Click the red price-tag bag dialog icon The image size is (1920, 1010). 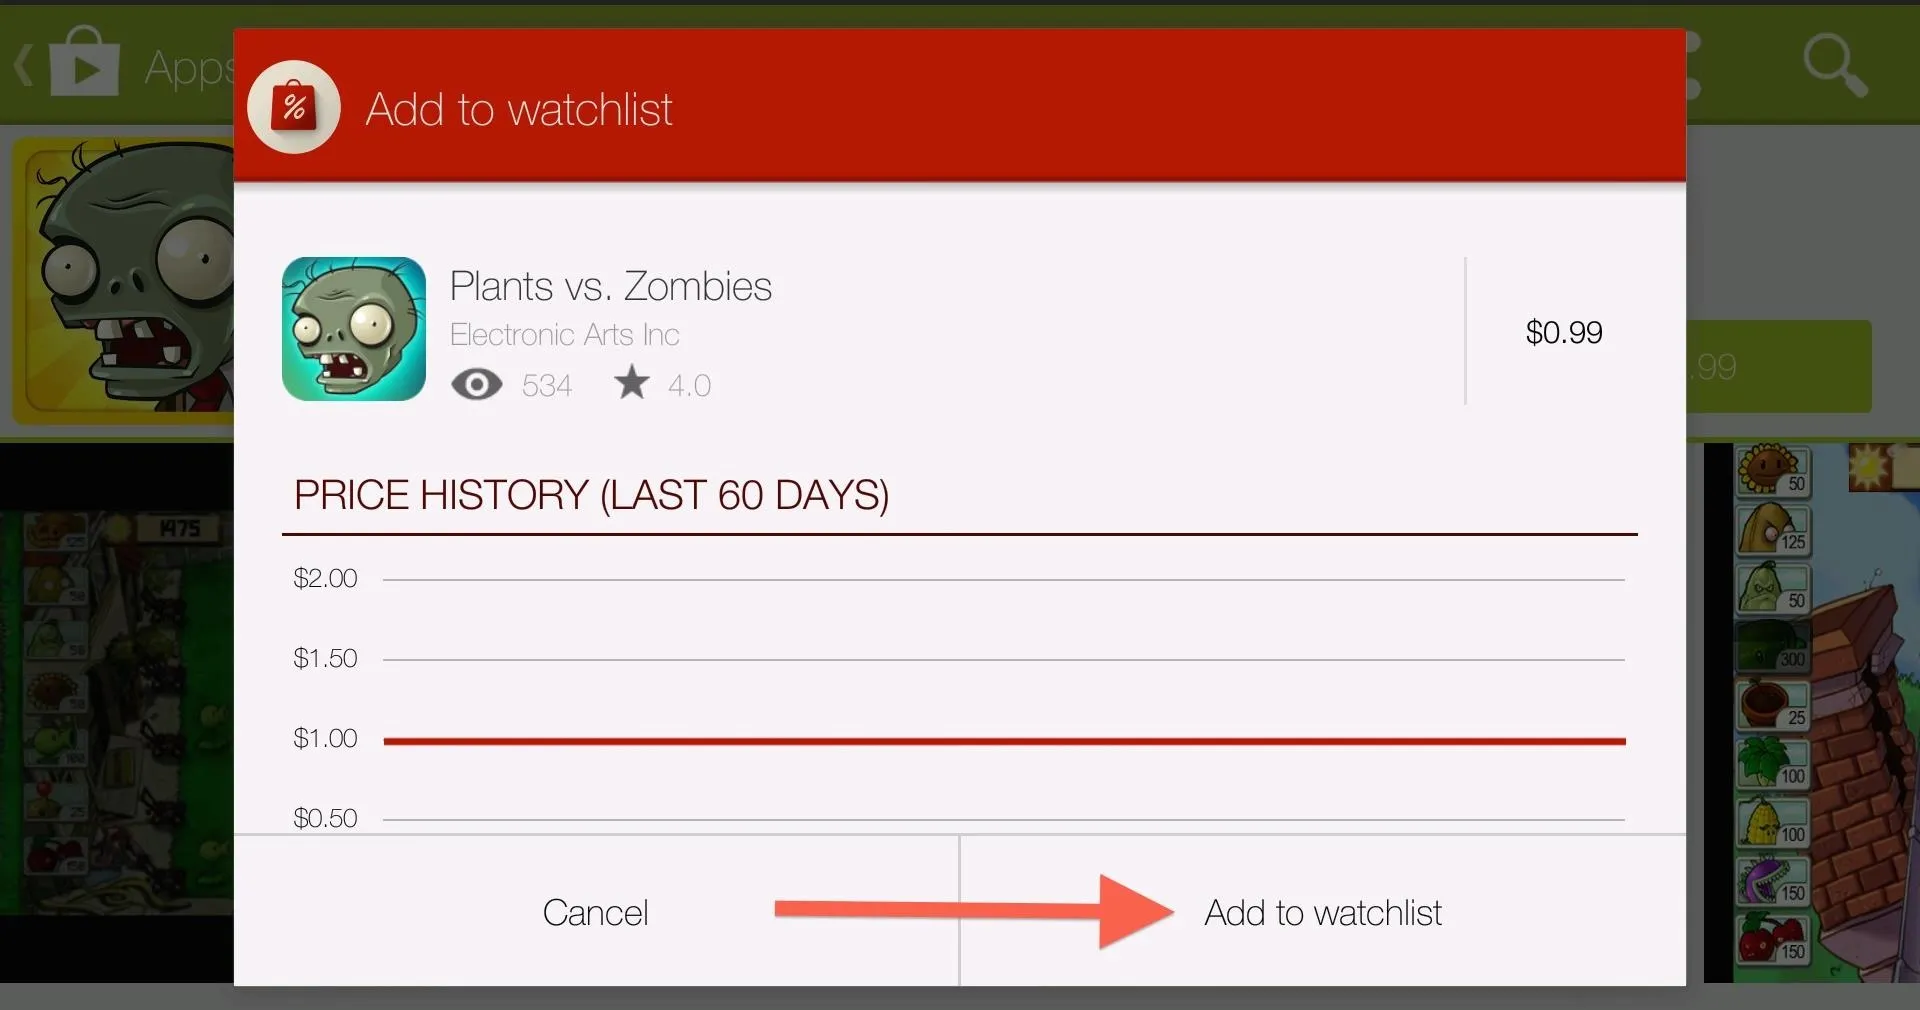(x=294, y=107)
